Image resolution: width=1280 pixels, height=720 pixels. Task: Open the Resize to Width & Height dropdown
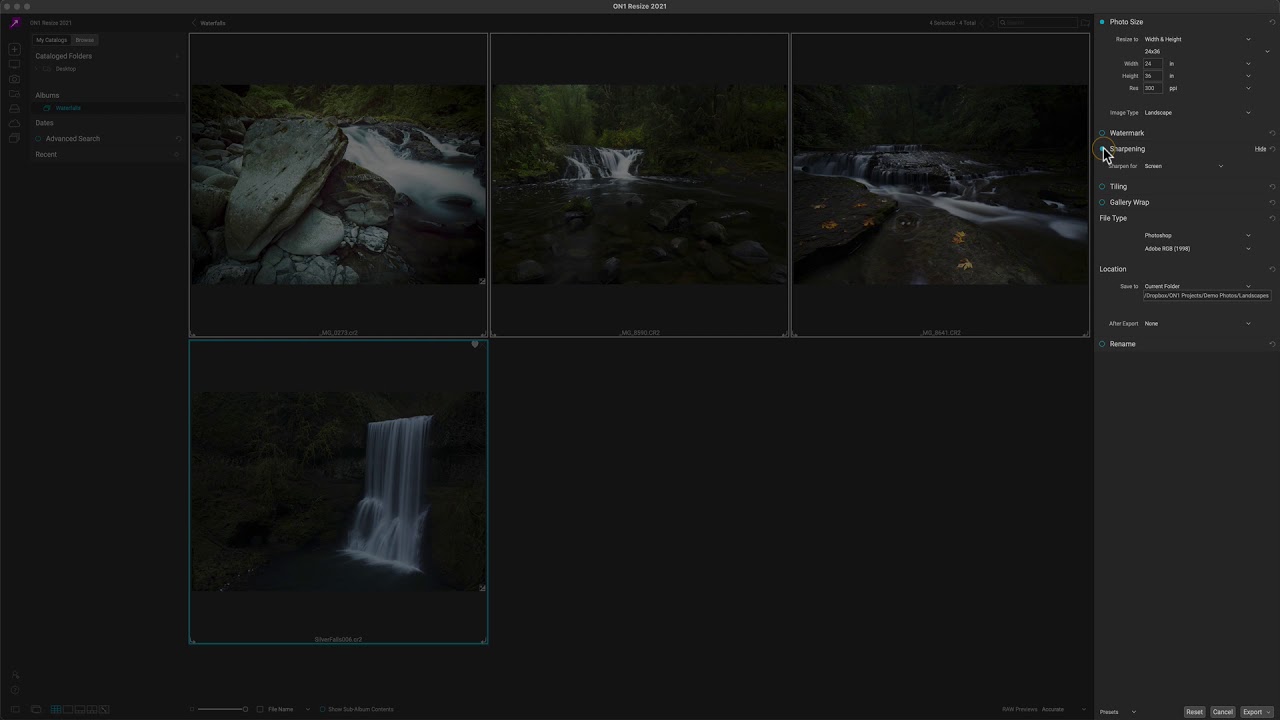pos(1197,39)
